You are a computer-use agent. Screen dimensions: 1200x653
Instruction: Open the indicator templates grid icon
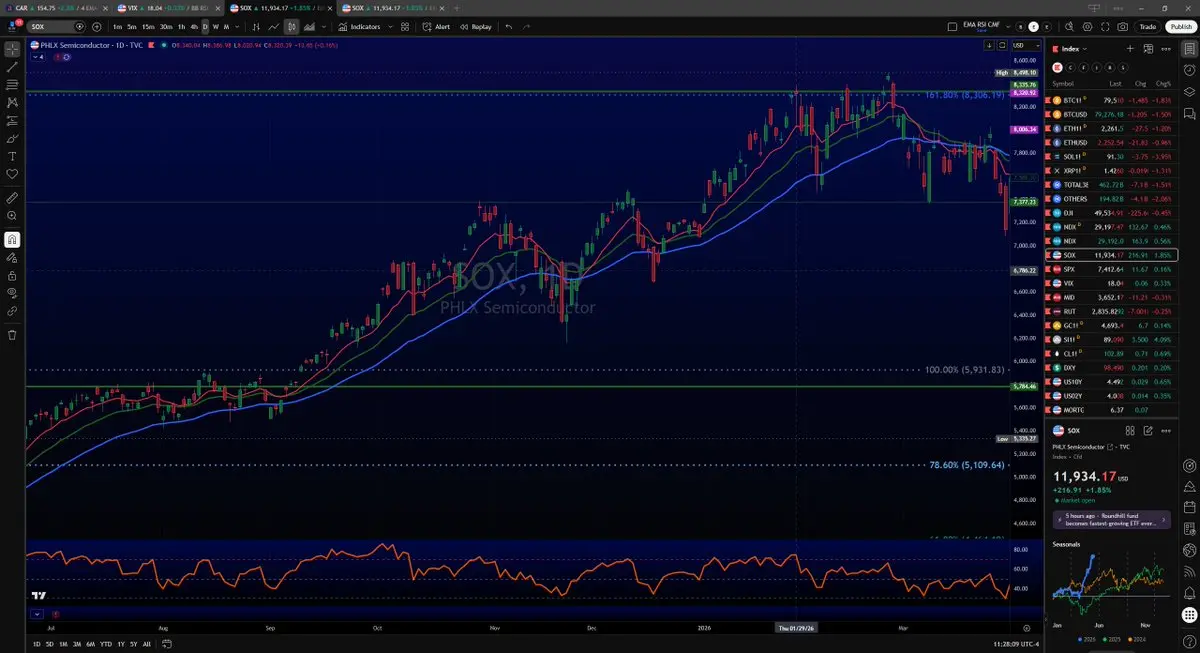coord(405,26)
